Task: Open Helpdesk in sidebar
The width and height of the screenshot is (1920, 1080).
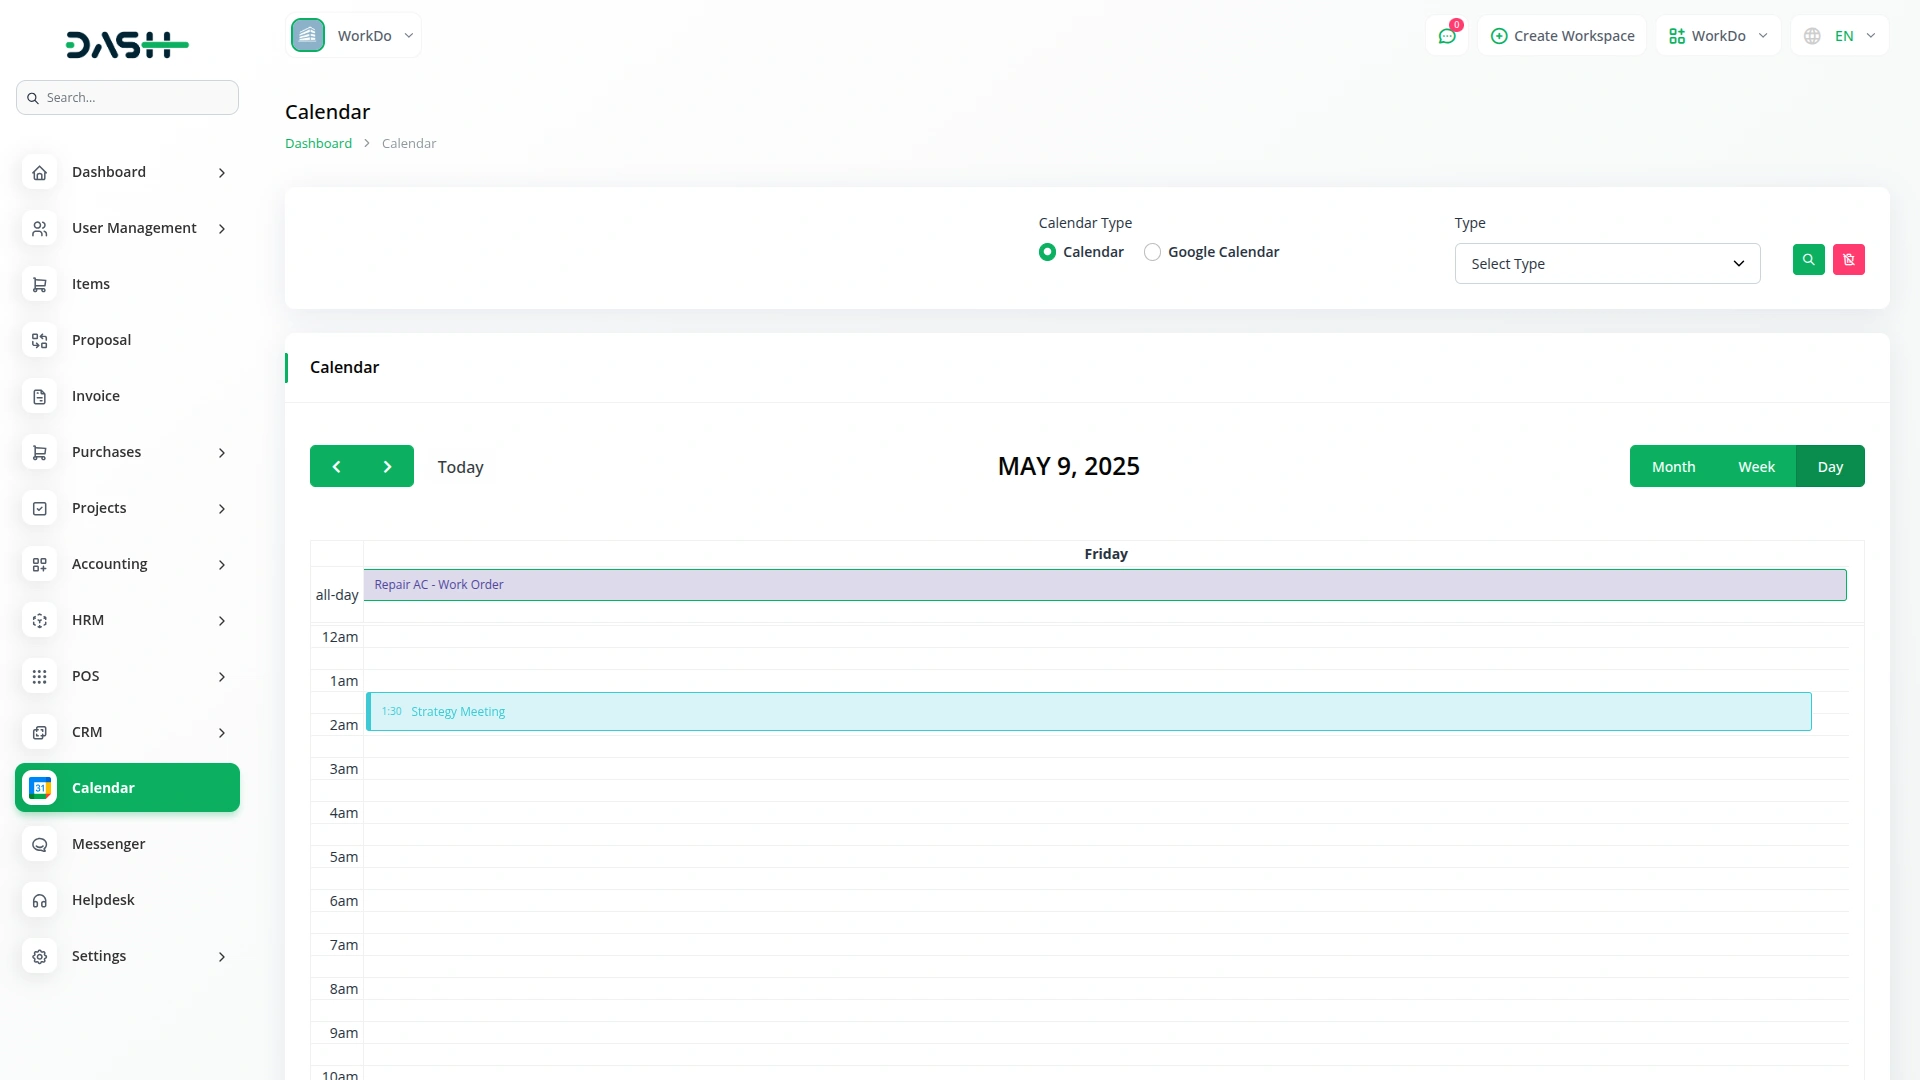Action: 103,900
